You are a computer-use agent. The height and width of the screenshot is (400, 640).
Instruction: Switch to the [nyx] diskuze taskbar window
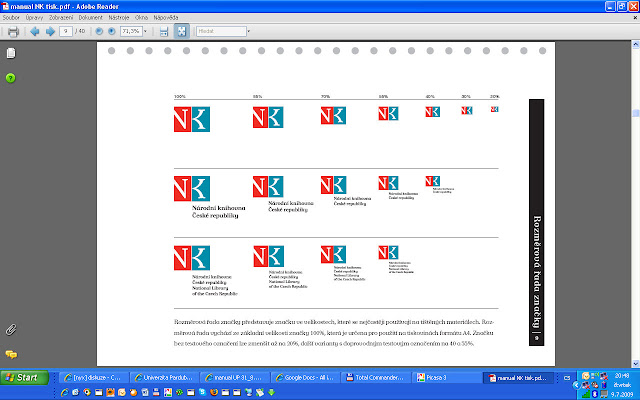click(x=94, y=378)
